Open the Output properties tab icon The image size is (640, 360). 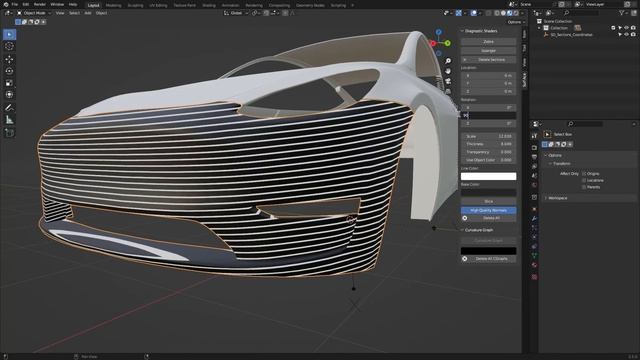click(x=534, y=157)
